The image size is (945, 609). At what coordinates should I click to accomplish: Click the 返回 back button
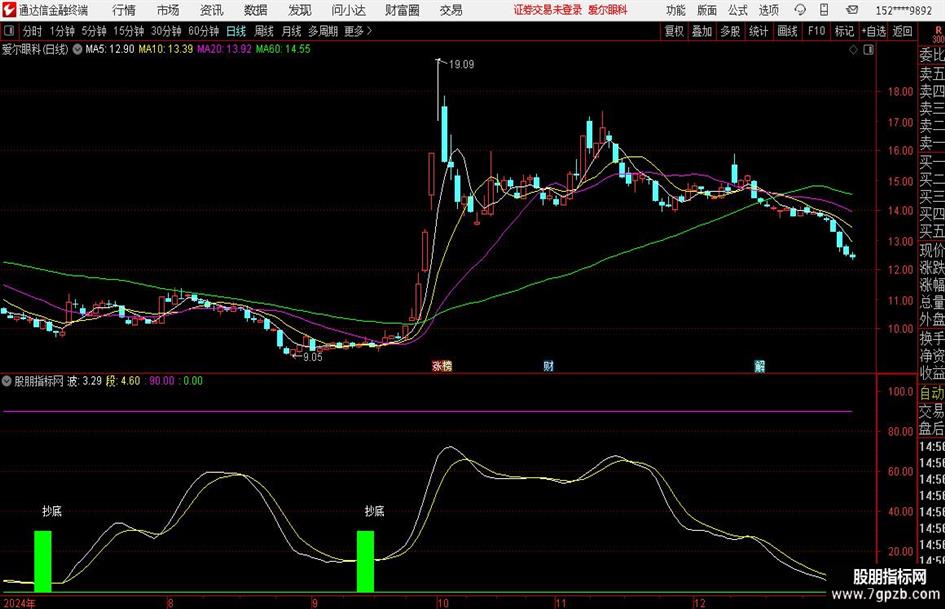click(x=902, y=31)
